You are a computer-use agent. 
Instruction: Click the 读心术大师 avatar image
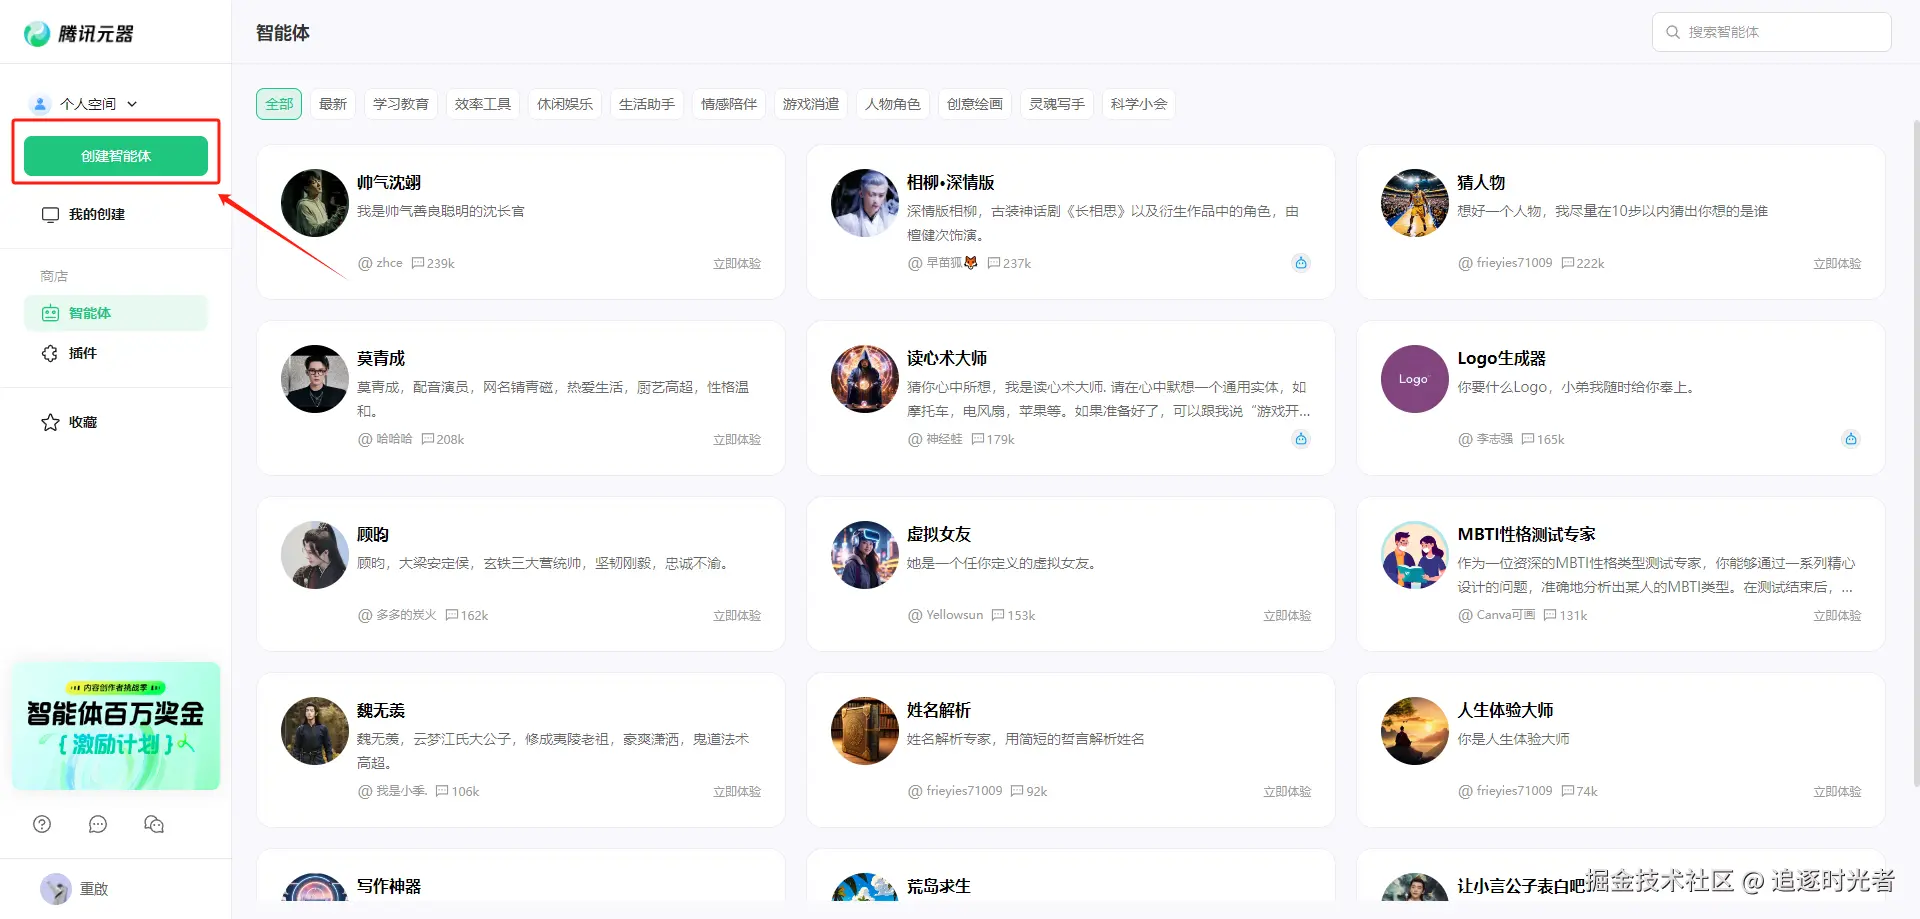coord(865,379)
